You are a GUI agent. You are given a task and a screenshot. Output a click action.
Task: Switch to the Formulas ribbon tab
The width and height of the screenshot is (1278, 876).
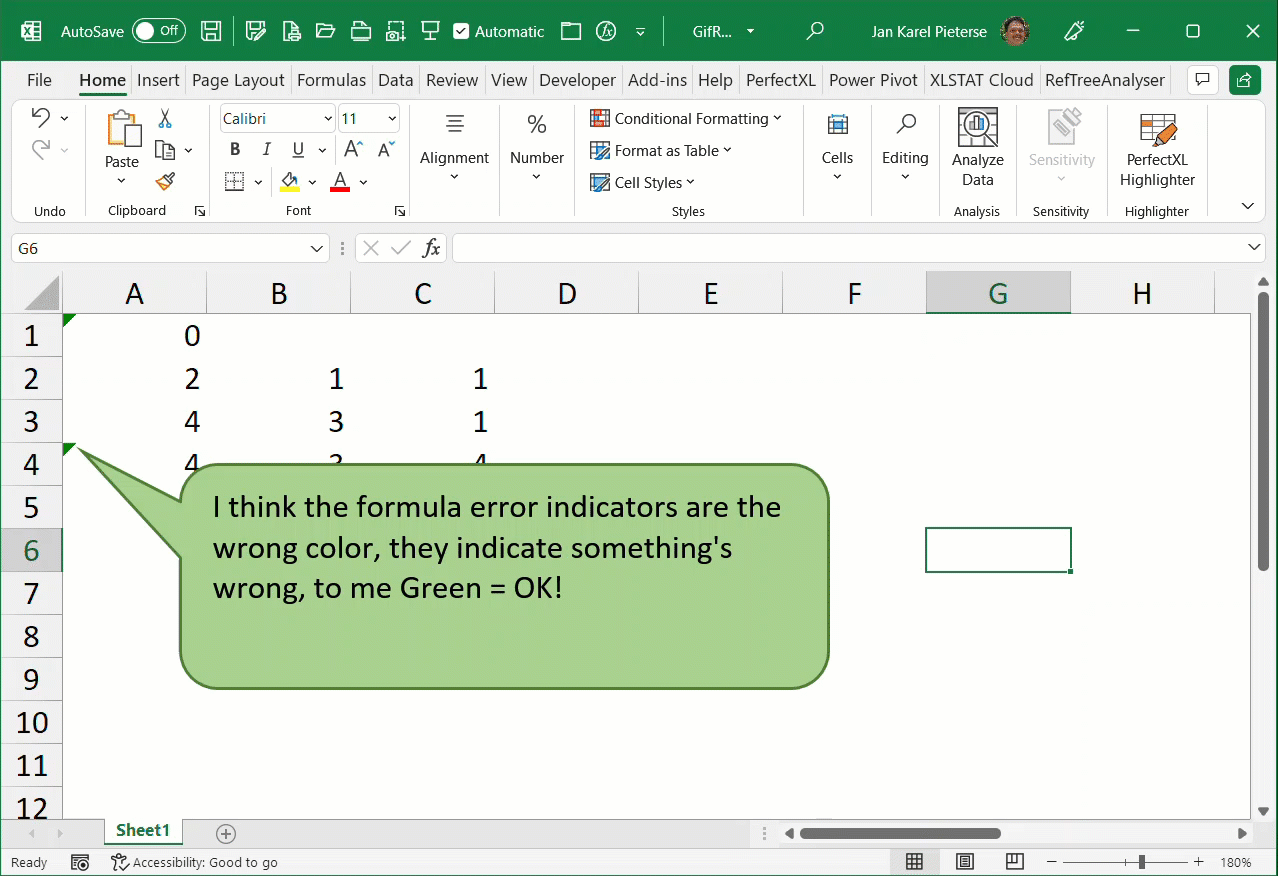(331, 79)
